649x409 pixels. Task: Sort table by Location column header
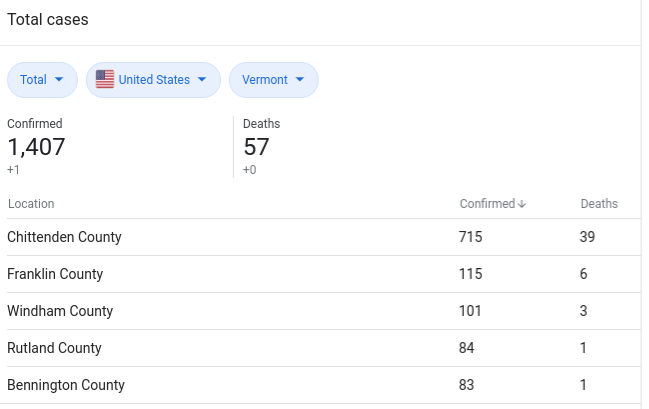pos(31,204)
